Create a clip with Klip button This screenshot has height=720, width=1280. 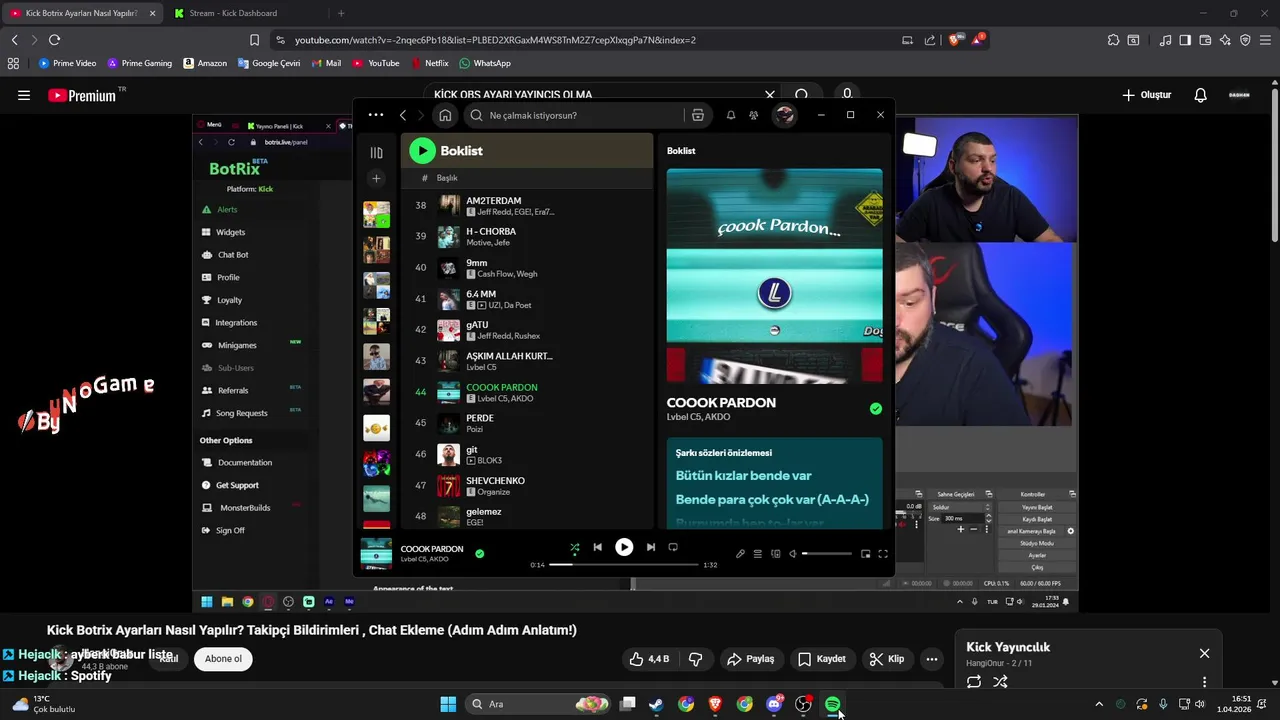tap(886, 659)
